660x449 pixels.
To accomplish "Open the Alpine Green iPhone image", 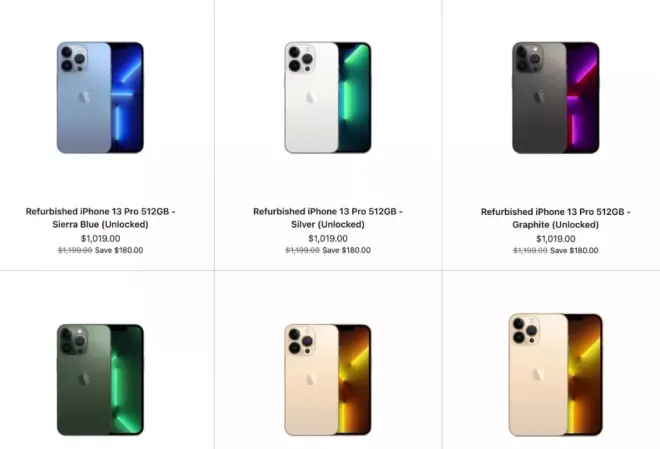I will [100, 380].
